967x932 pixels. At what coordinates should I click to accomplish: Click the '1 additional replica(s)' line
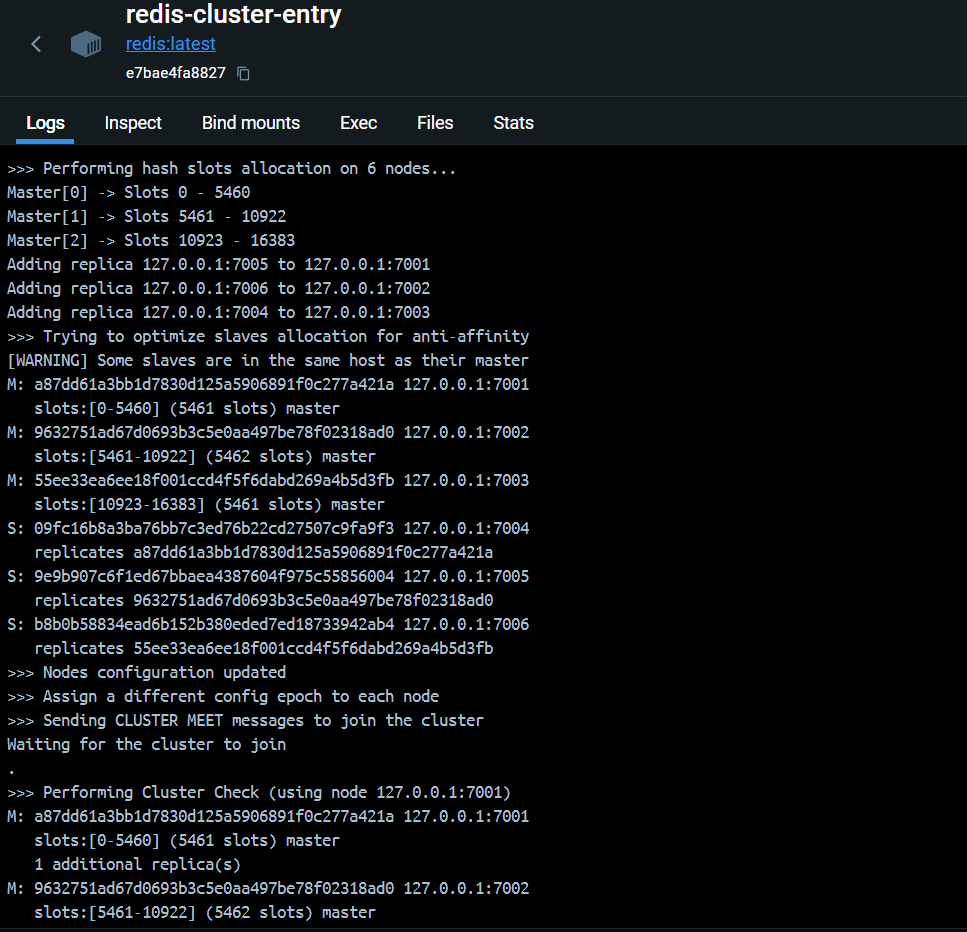pos(137,865)
